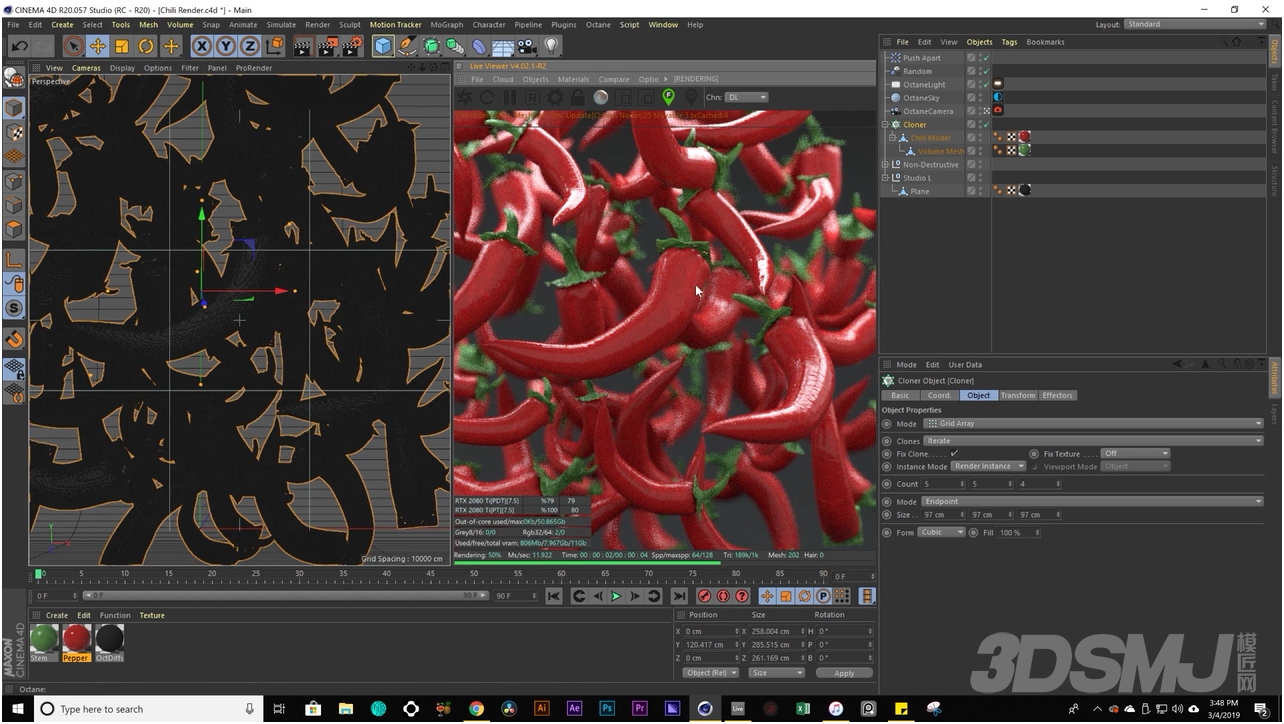Add a Camera object from toolbar
The image size is (1284, 724).
point(527,46)
